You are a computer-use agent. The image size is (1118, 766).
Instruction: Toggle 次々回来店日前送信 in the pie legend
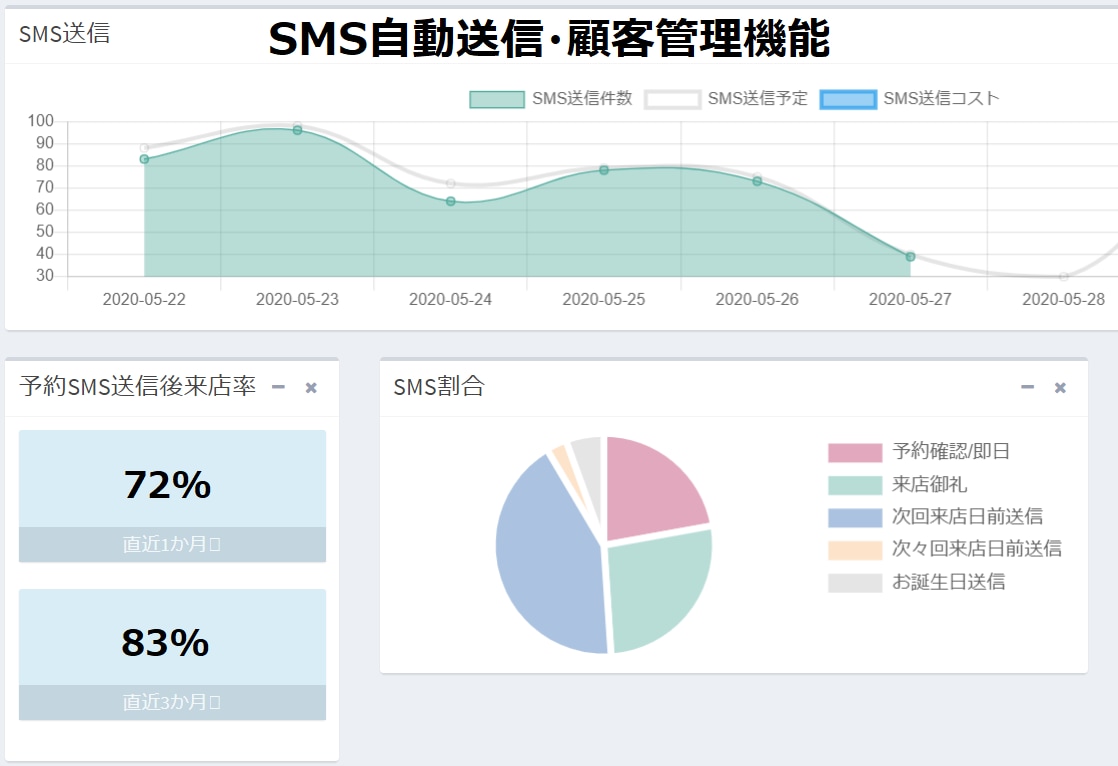945,548
